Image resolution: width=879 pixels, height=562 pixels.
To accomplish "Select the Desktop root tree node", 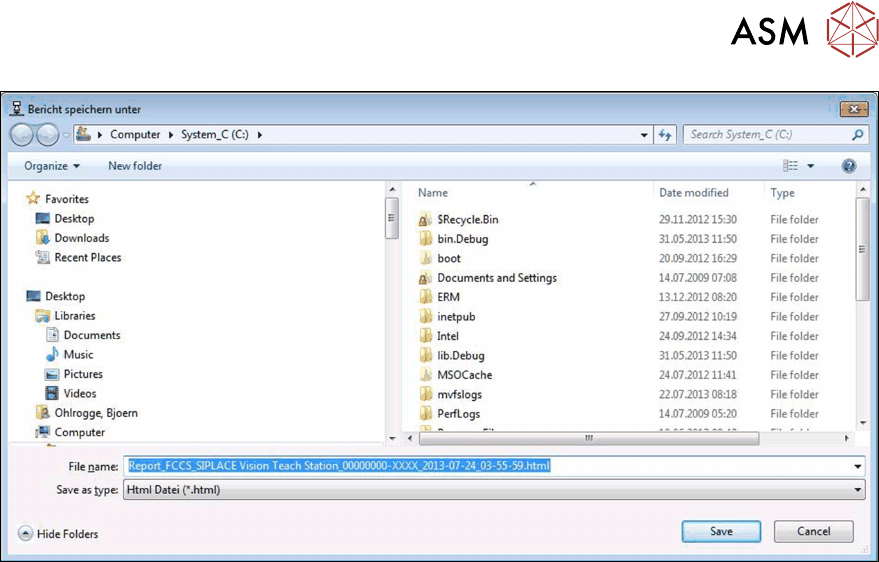I will point(65,296).
